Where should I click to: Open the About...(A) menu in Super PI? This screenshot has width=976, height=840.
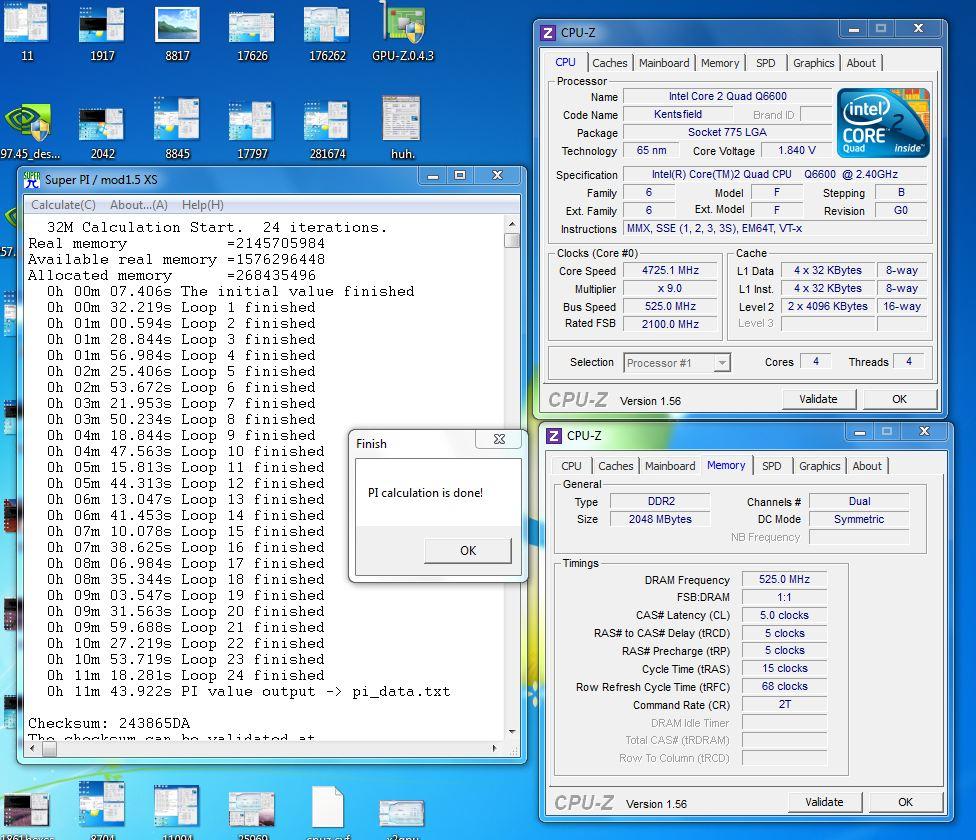(x=139, y=205)
